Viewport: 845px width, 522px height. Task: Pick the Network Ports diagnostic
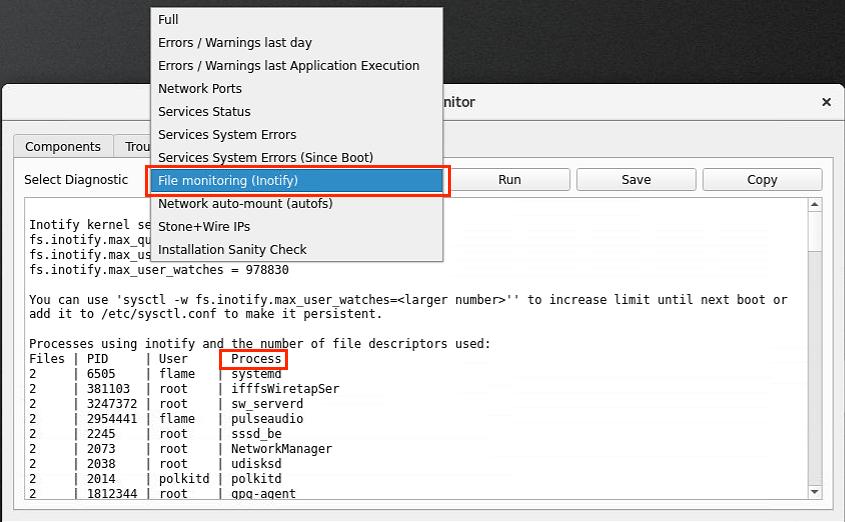pyautogui.click(x=296, y=88)
